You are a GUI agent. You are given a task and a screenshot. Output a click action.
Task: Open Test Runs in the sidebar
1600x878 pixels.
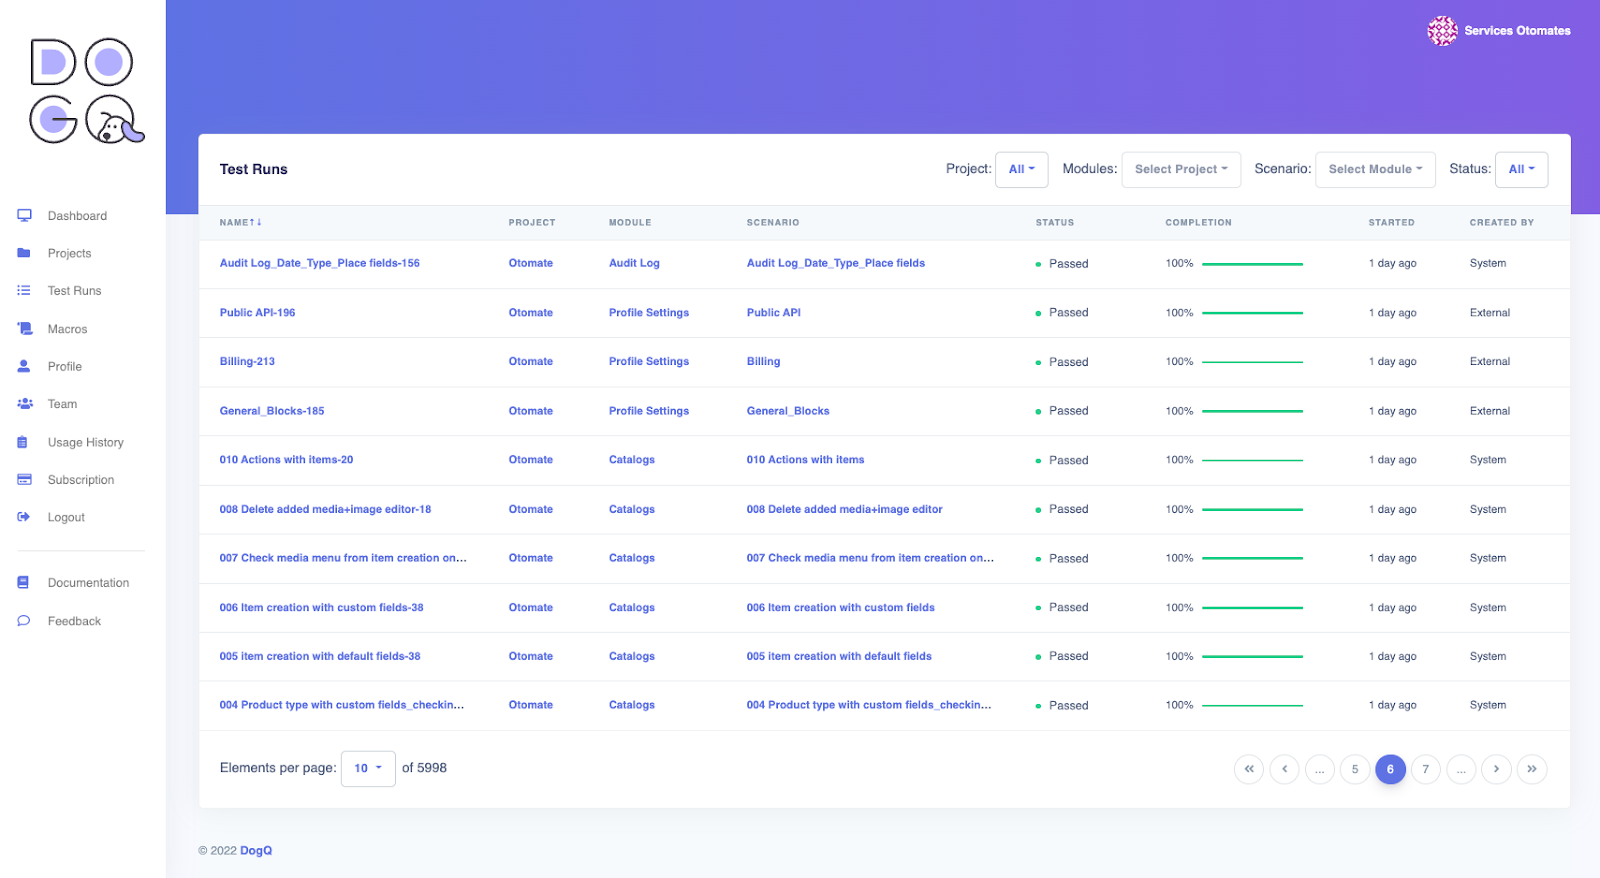(74, 291)
